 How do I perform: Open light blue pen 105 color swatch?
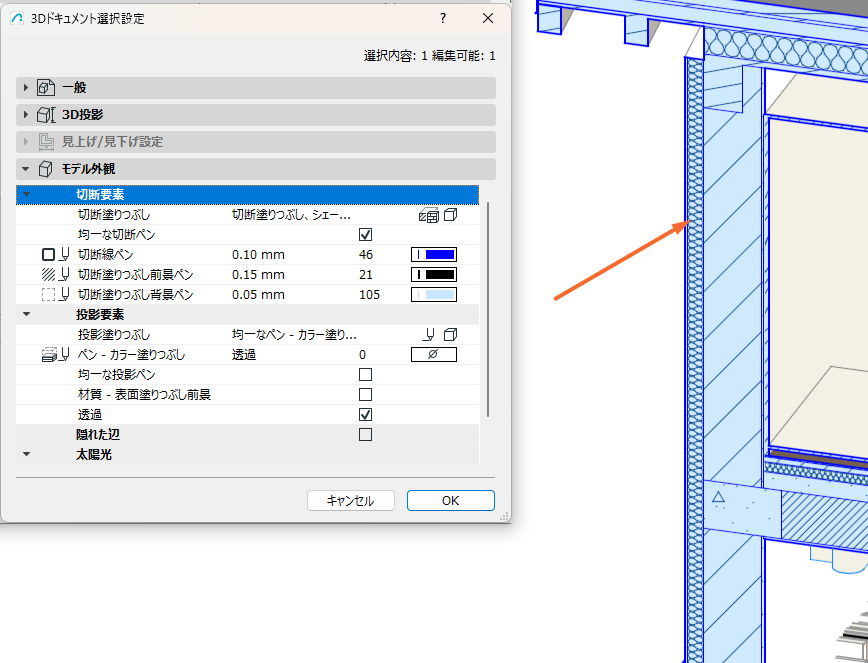pyautogui.click(x=434, y=294)
